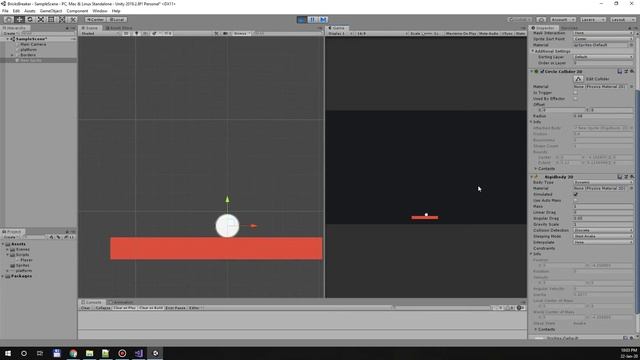The height and width of the screenshot is (360, 640).
Task: Open the Sleeping Mode dropdown
Action: click(603, 236)
